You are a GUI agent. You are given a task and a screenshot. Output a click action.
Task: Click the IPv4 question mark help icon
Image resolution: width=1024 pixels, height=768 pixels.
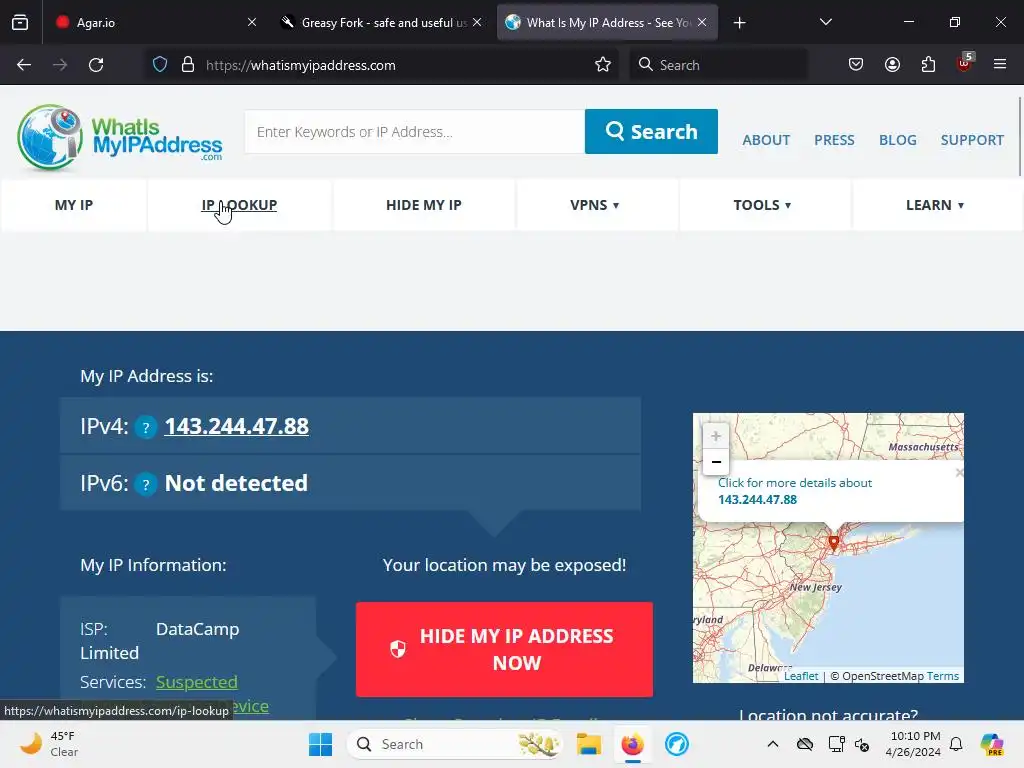[146, 428]
